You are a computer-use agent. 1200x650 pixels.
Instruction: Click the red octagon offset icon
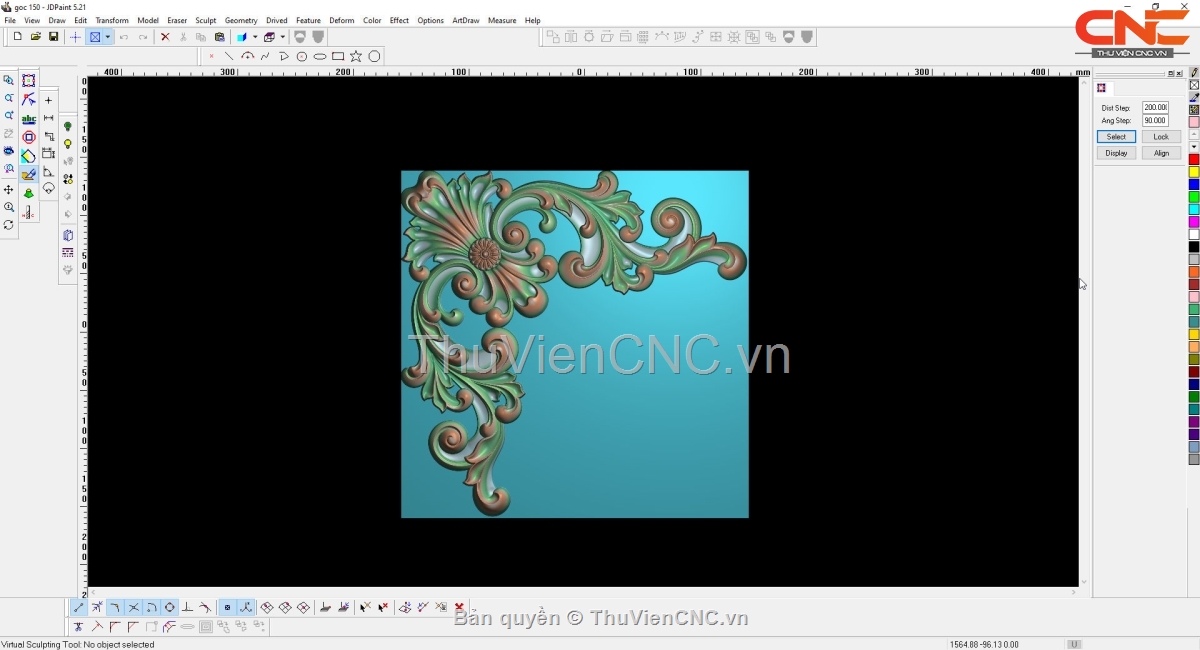(29, 137)
